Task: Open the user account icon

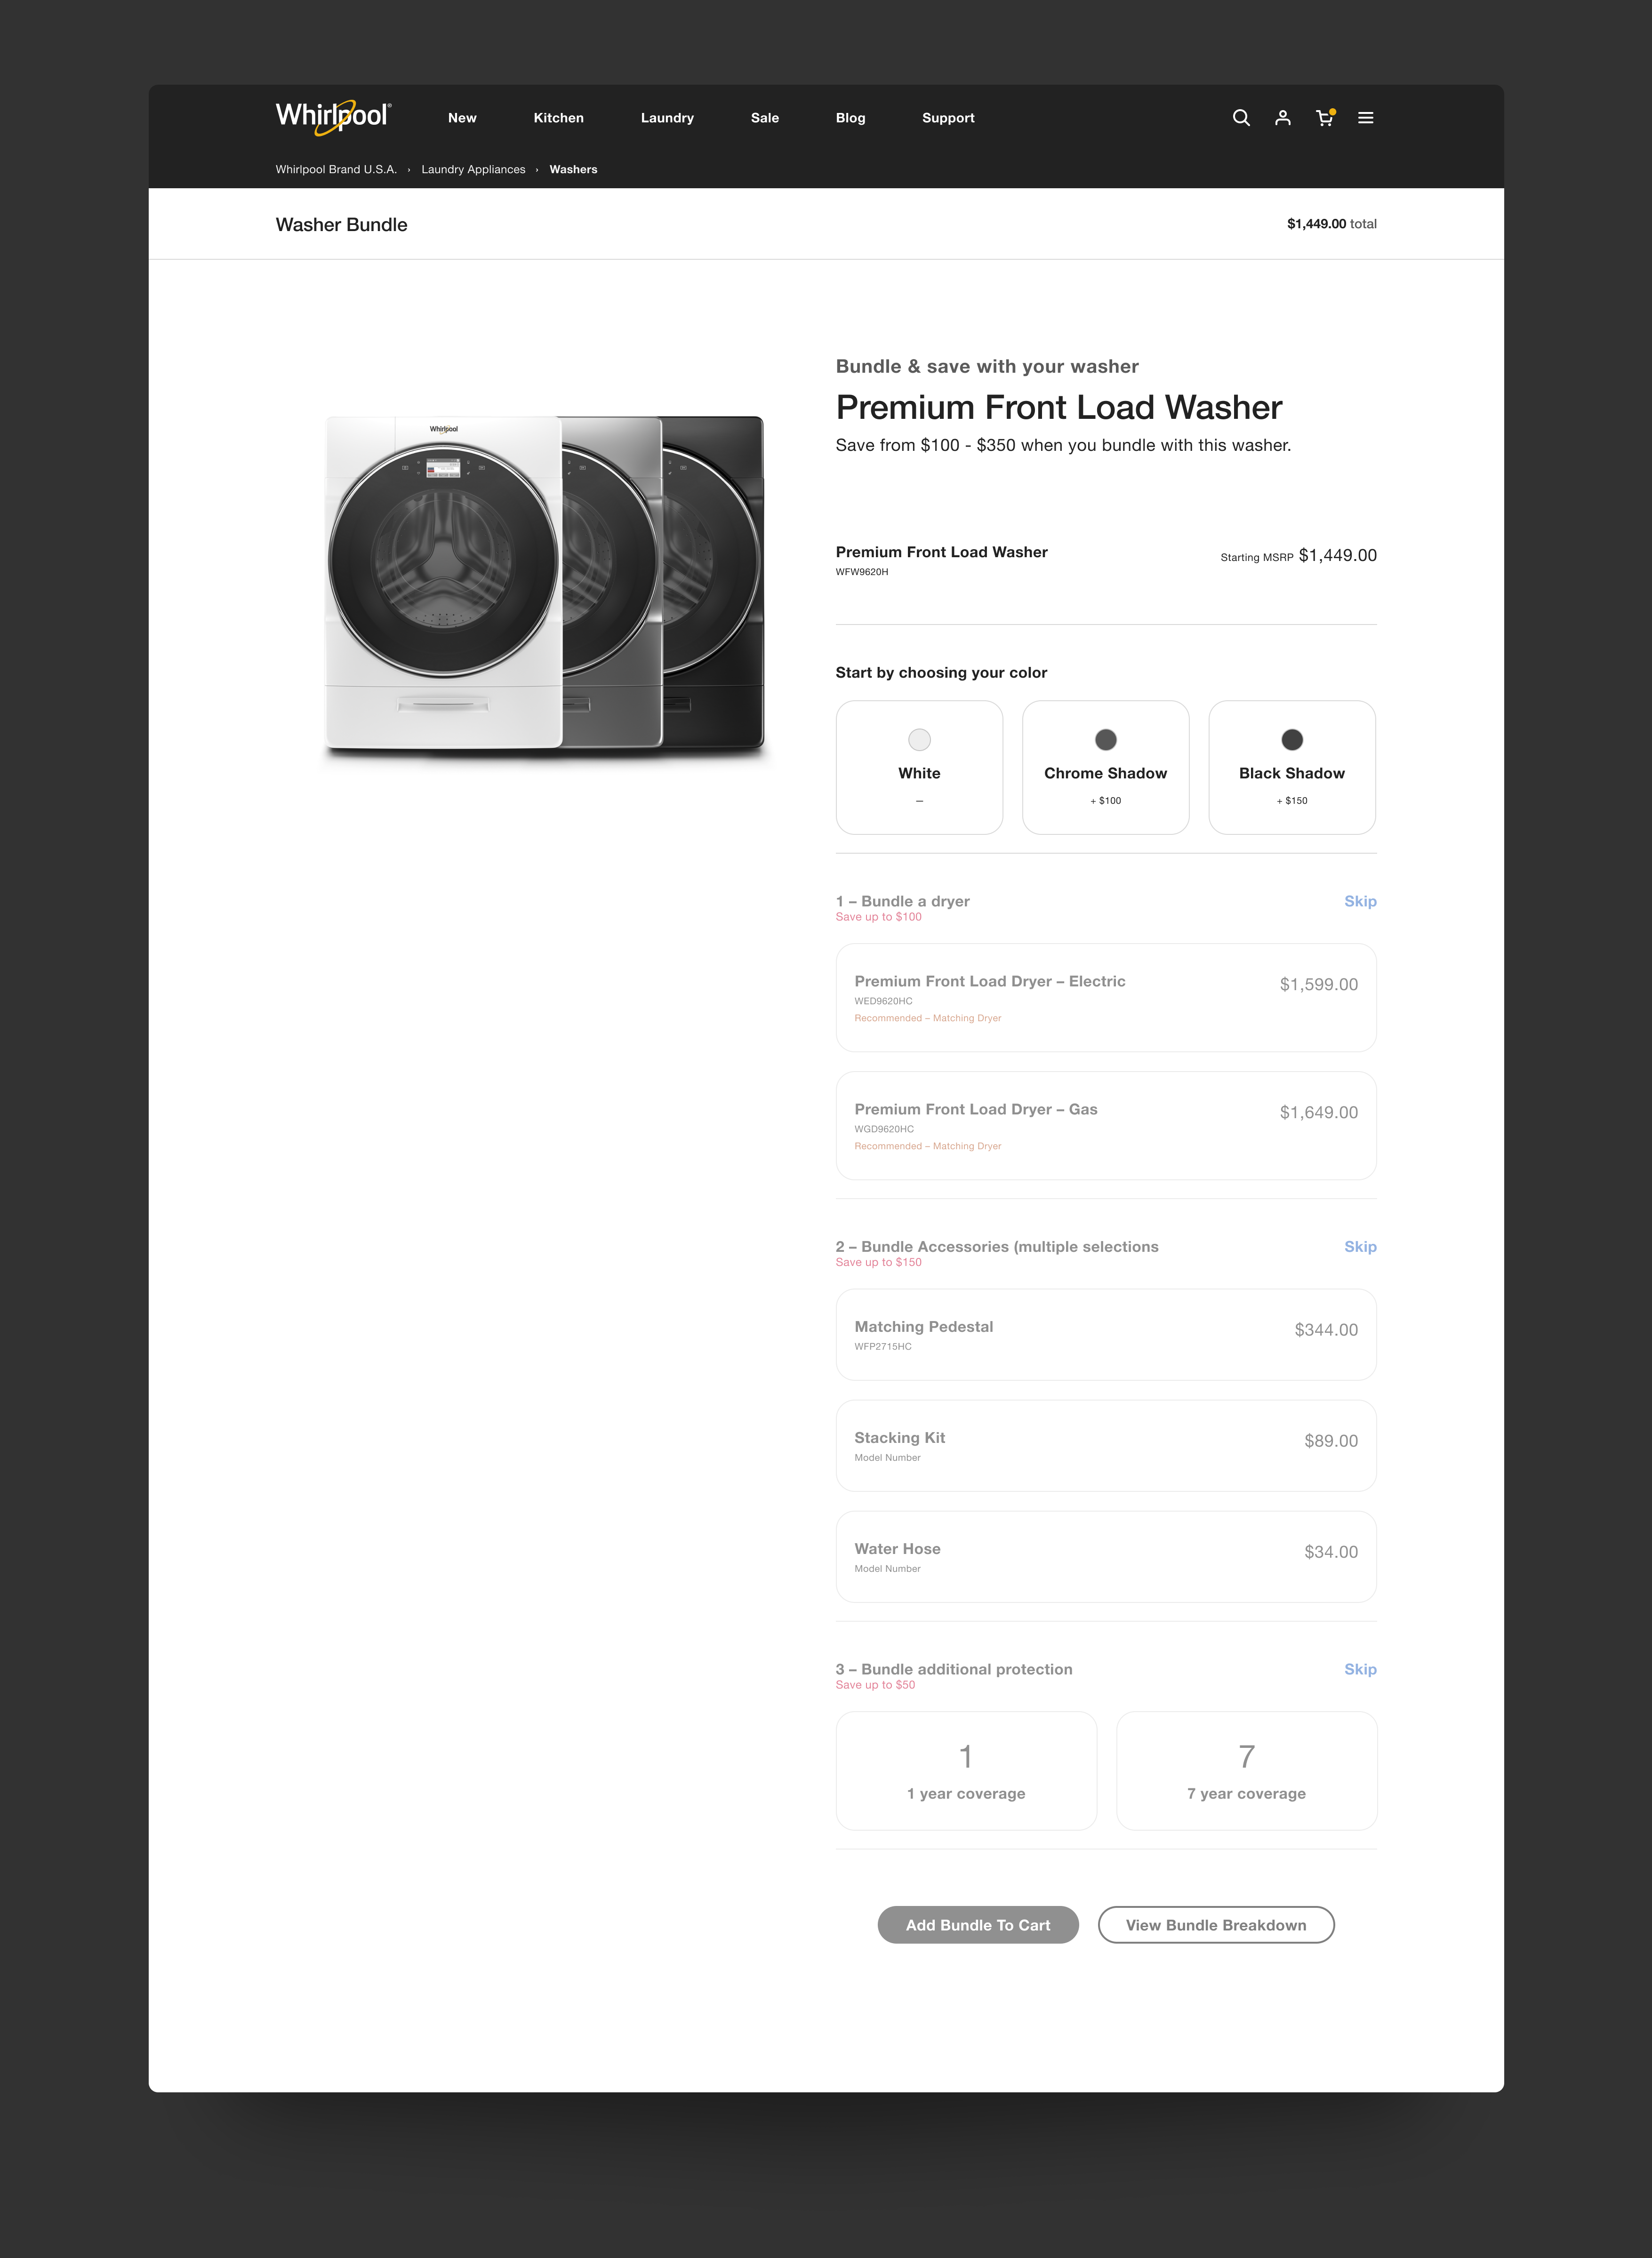Action: pyautogui.click(x=1283, y=118)
